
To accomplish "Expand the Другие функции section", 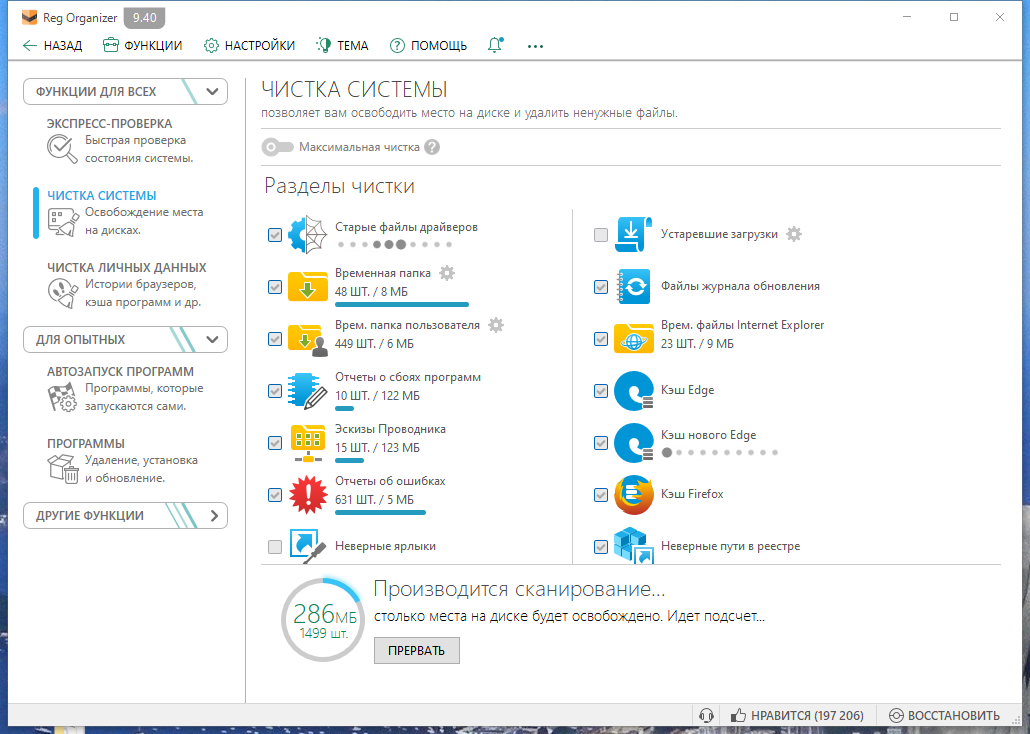I will point(125,516).
